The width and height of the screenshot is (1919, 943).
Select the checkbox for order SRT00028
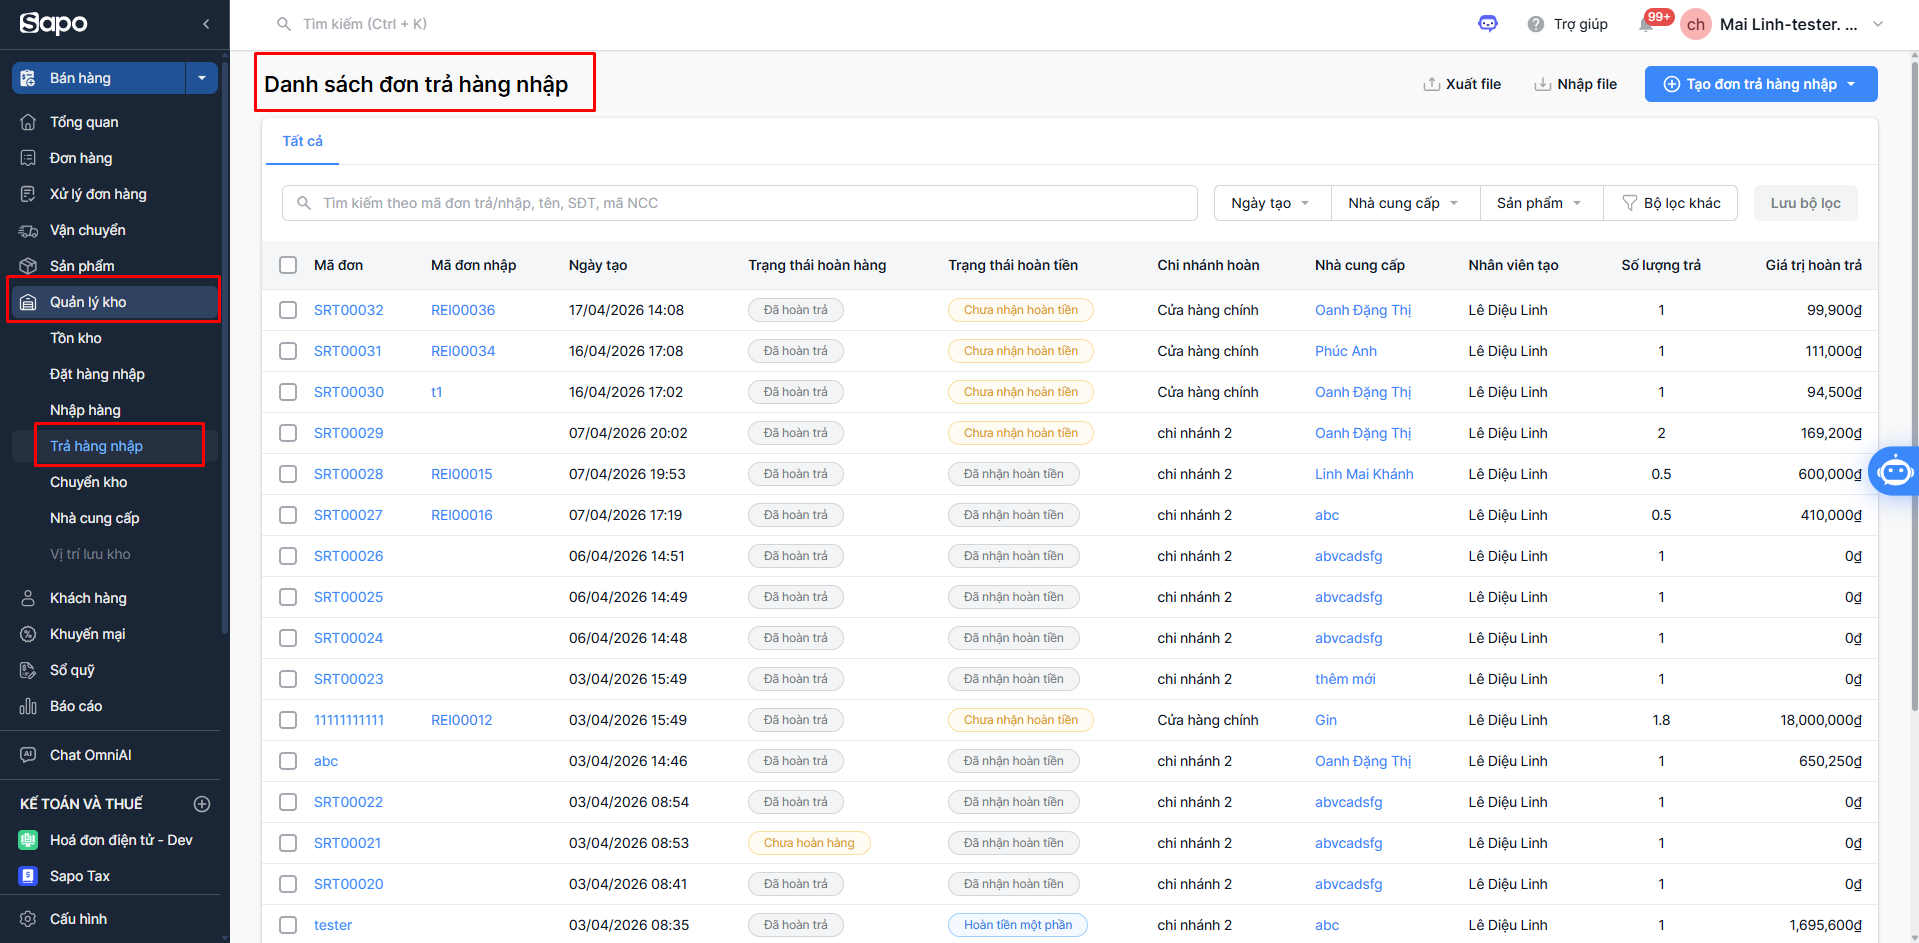point(288,474)
